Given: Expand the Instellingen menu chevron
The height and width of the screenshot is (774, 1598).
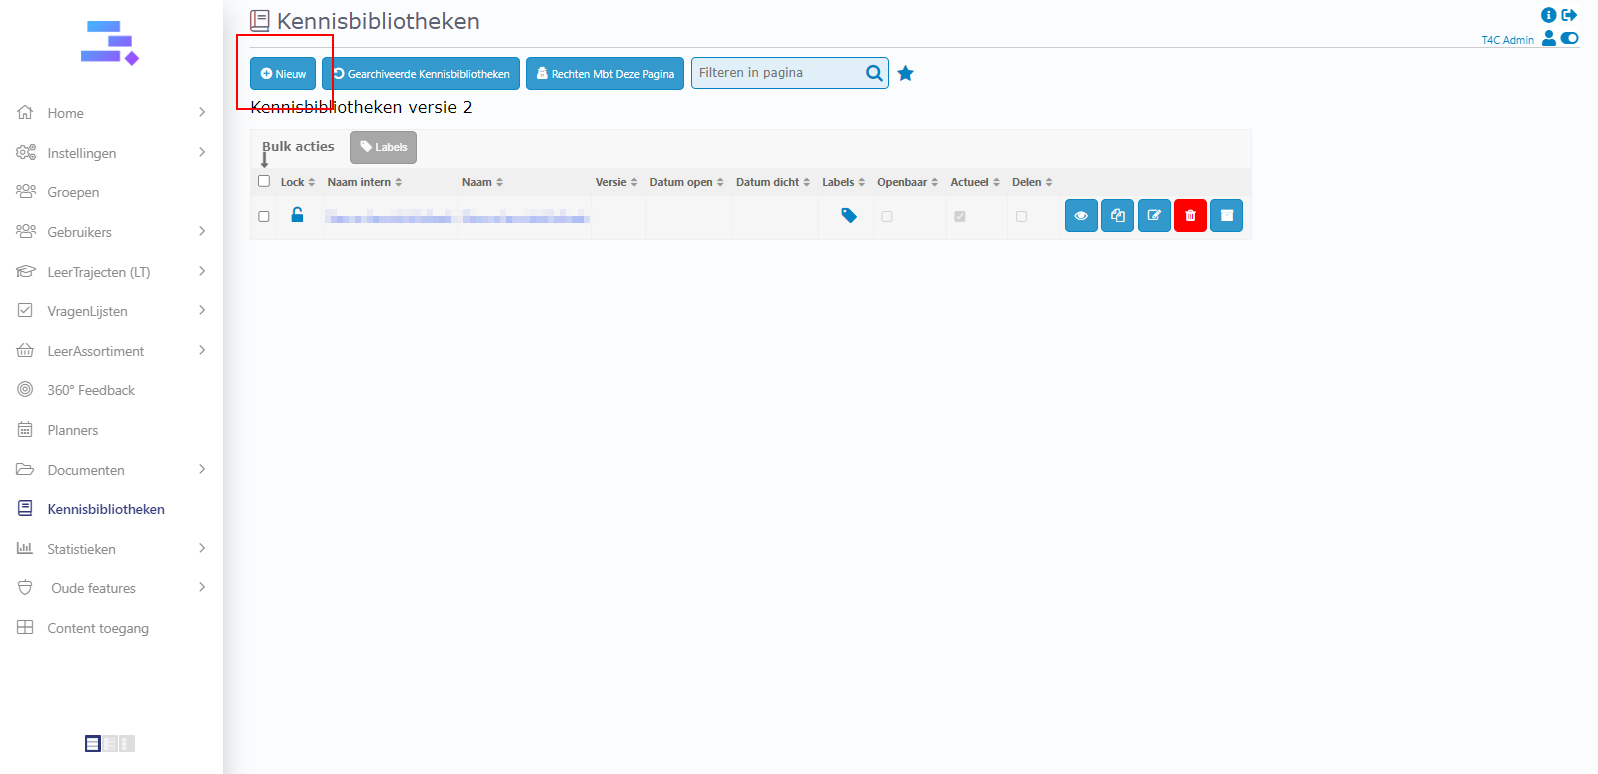Looking at the screenshot, I should pyautogui.click(x=202, y=152).
